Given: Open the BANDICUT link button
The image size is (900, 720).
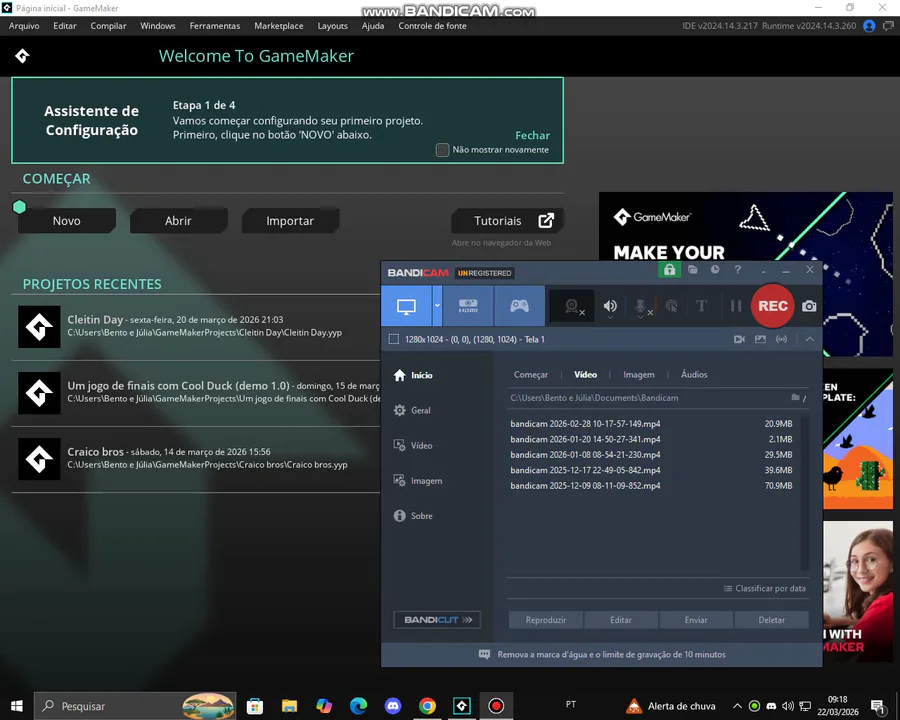Looking at the screenshot, I should (437, 620).
